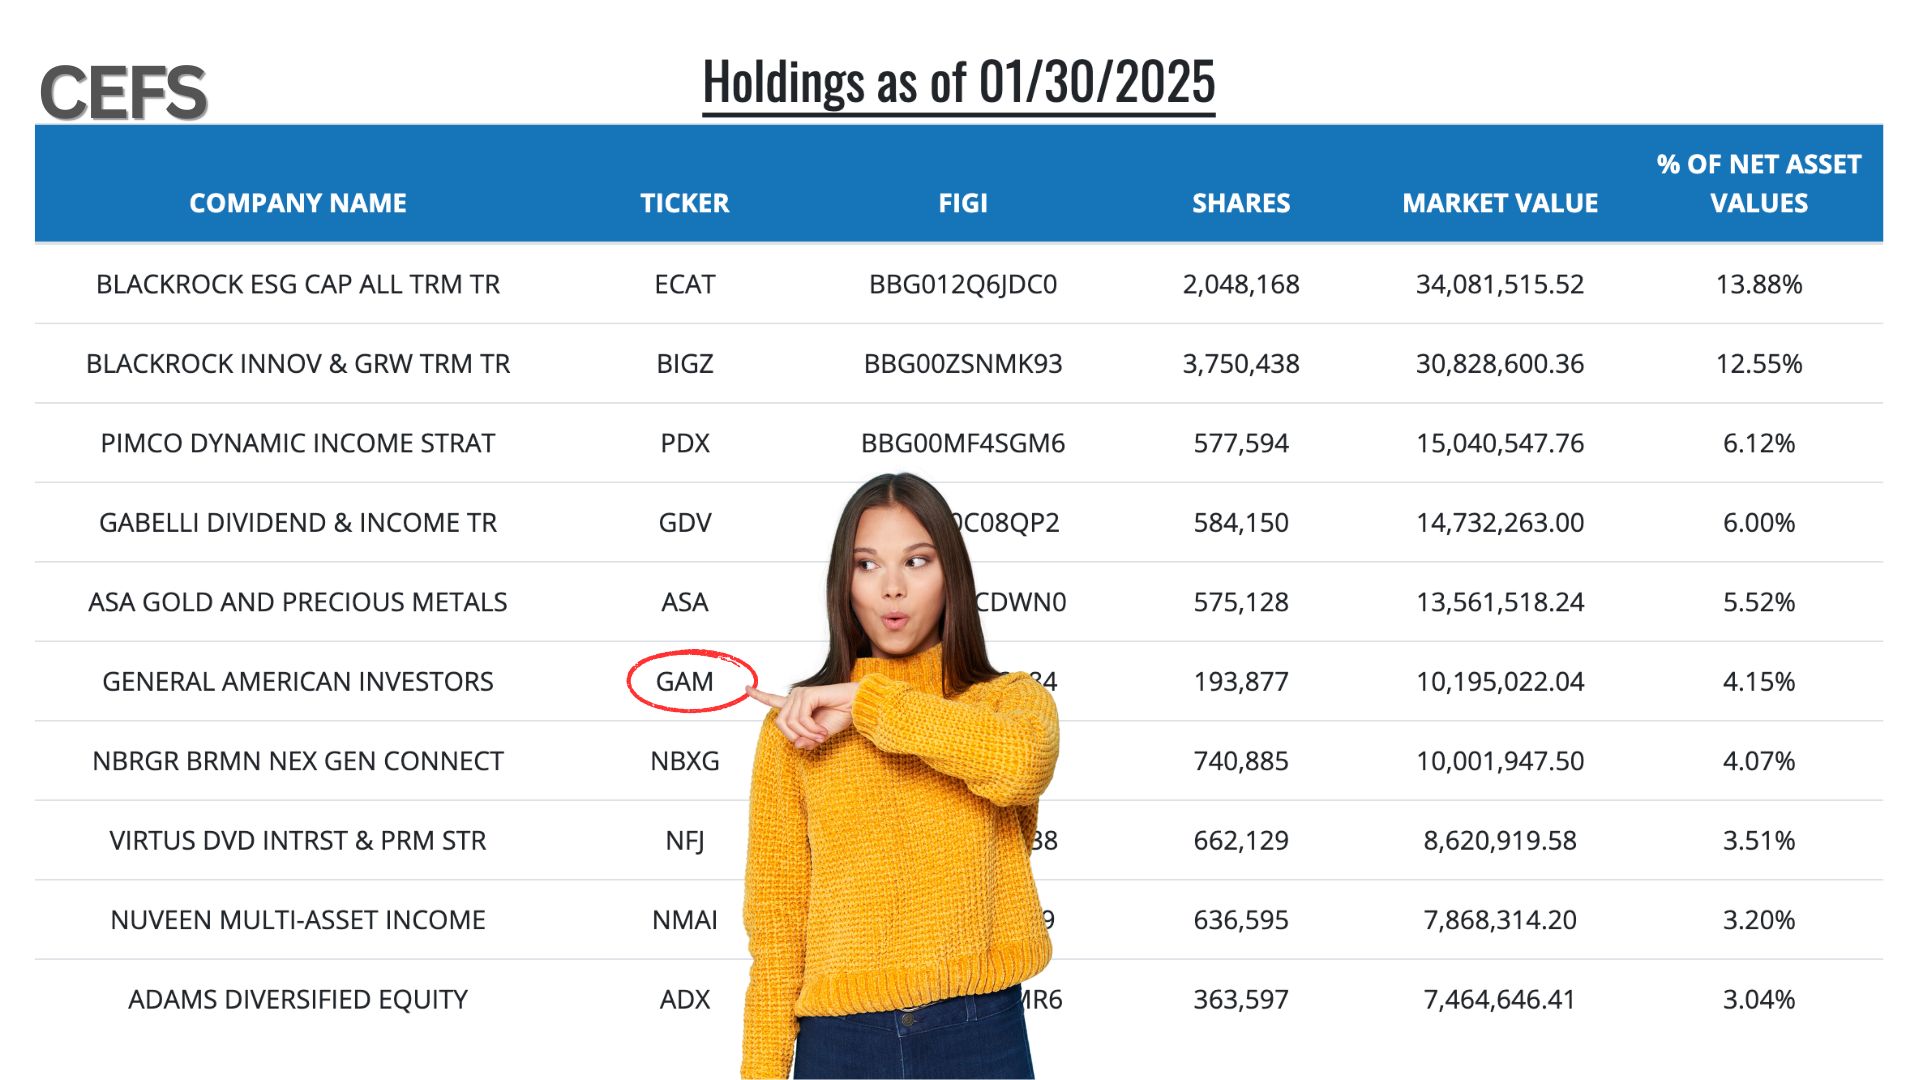Click the FIGI column header
Viewport: 1920px width, 1080px height.
click(963, 203)
